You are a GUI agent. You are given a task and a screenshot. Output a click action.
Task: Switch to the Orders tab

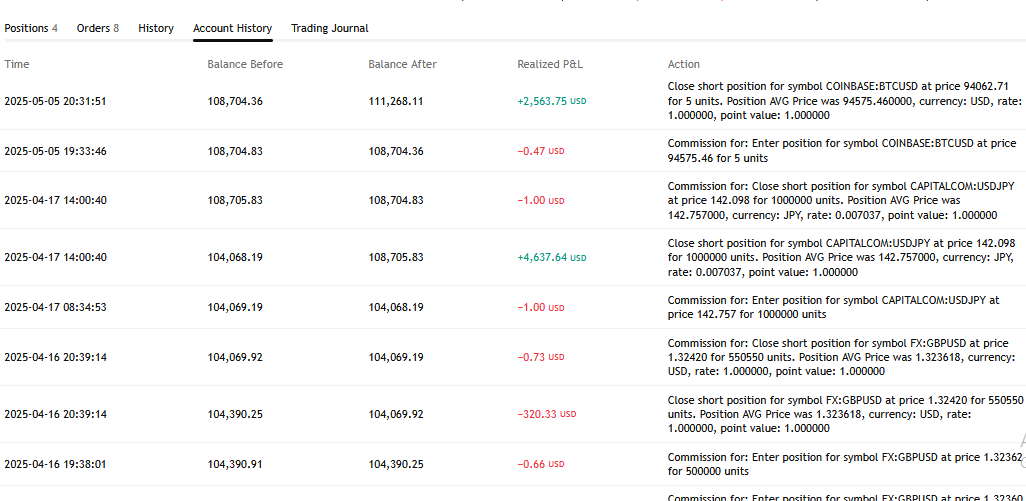pos(97,28)
